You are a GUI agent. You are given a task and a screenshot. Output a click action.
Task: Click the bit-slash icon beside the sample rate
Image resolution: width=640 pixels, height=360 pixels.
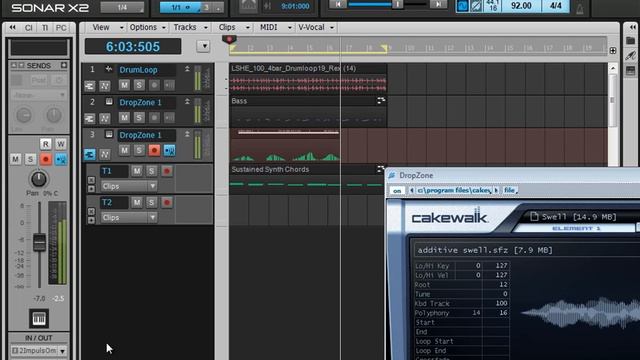point(476,6)
